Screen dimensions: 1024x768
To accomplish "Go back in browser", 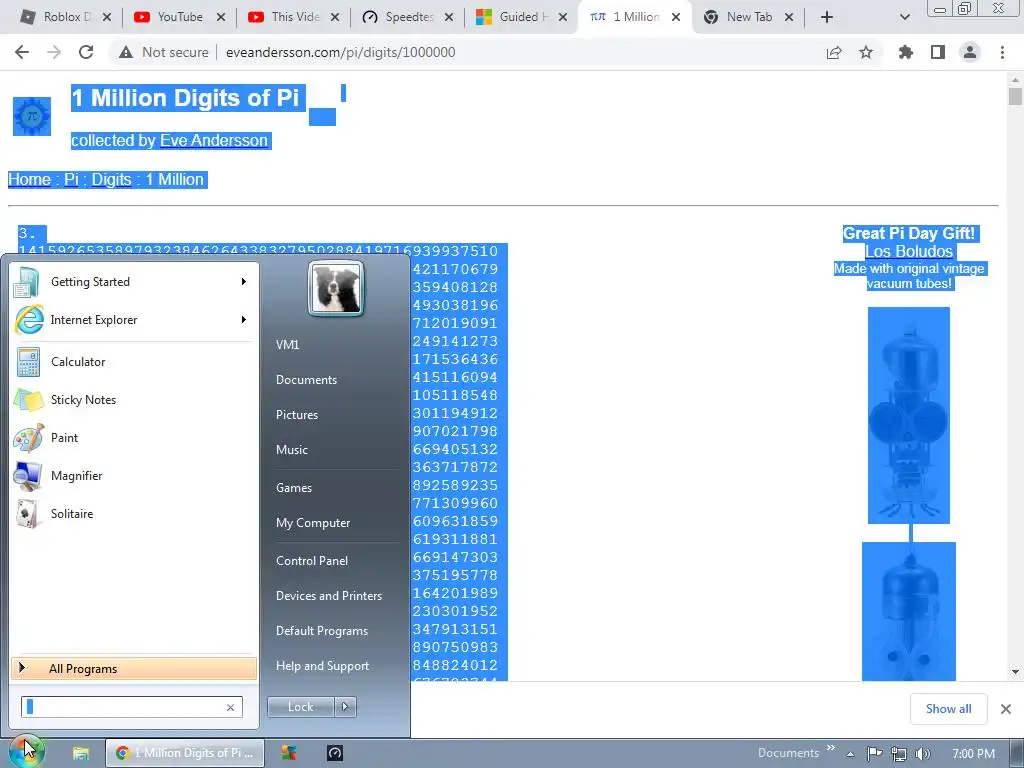I will point(22,52).
